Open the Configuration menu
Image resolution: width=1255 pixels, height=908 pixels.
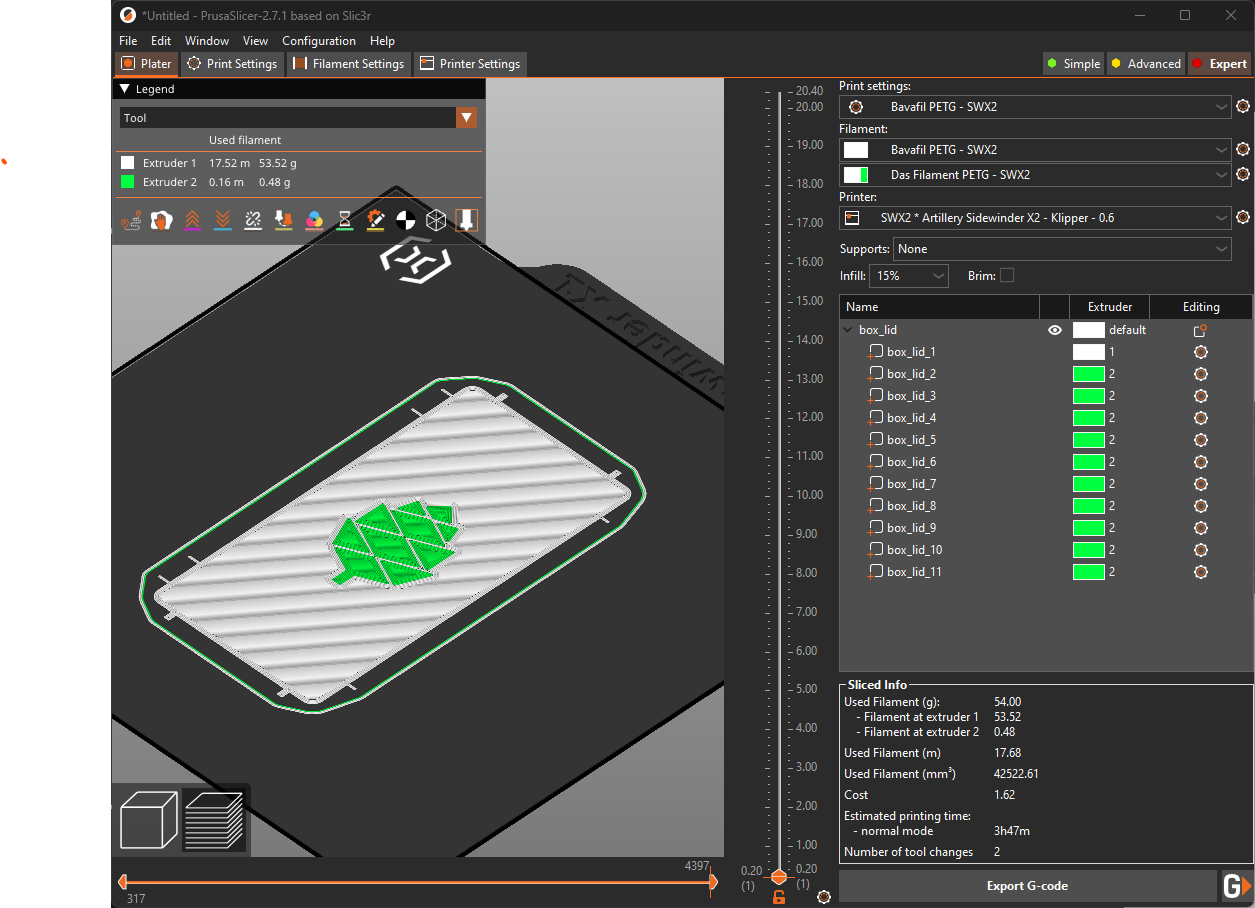pyautogui.click(x=319, y=41)
